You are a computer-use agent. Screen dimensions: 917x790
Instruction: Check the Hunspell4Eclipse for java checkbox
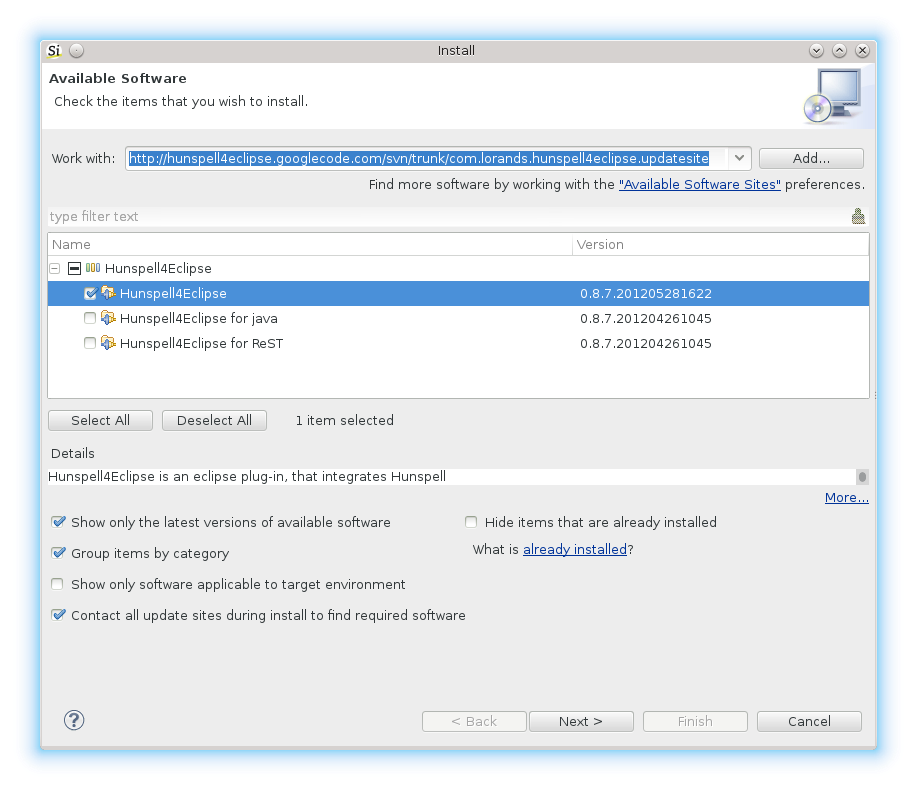coord(89,318)
